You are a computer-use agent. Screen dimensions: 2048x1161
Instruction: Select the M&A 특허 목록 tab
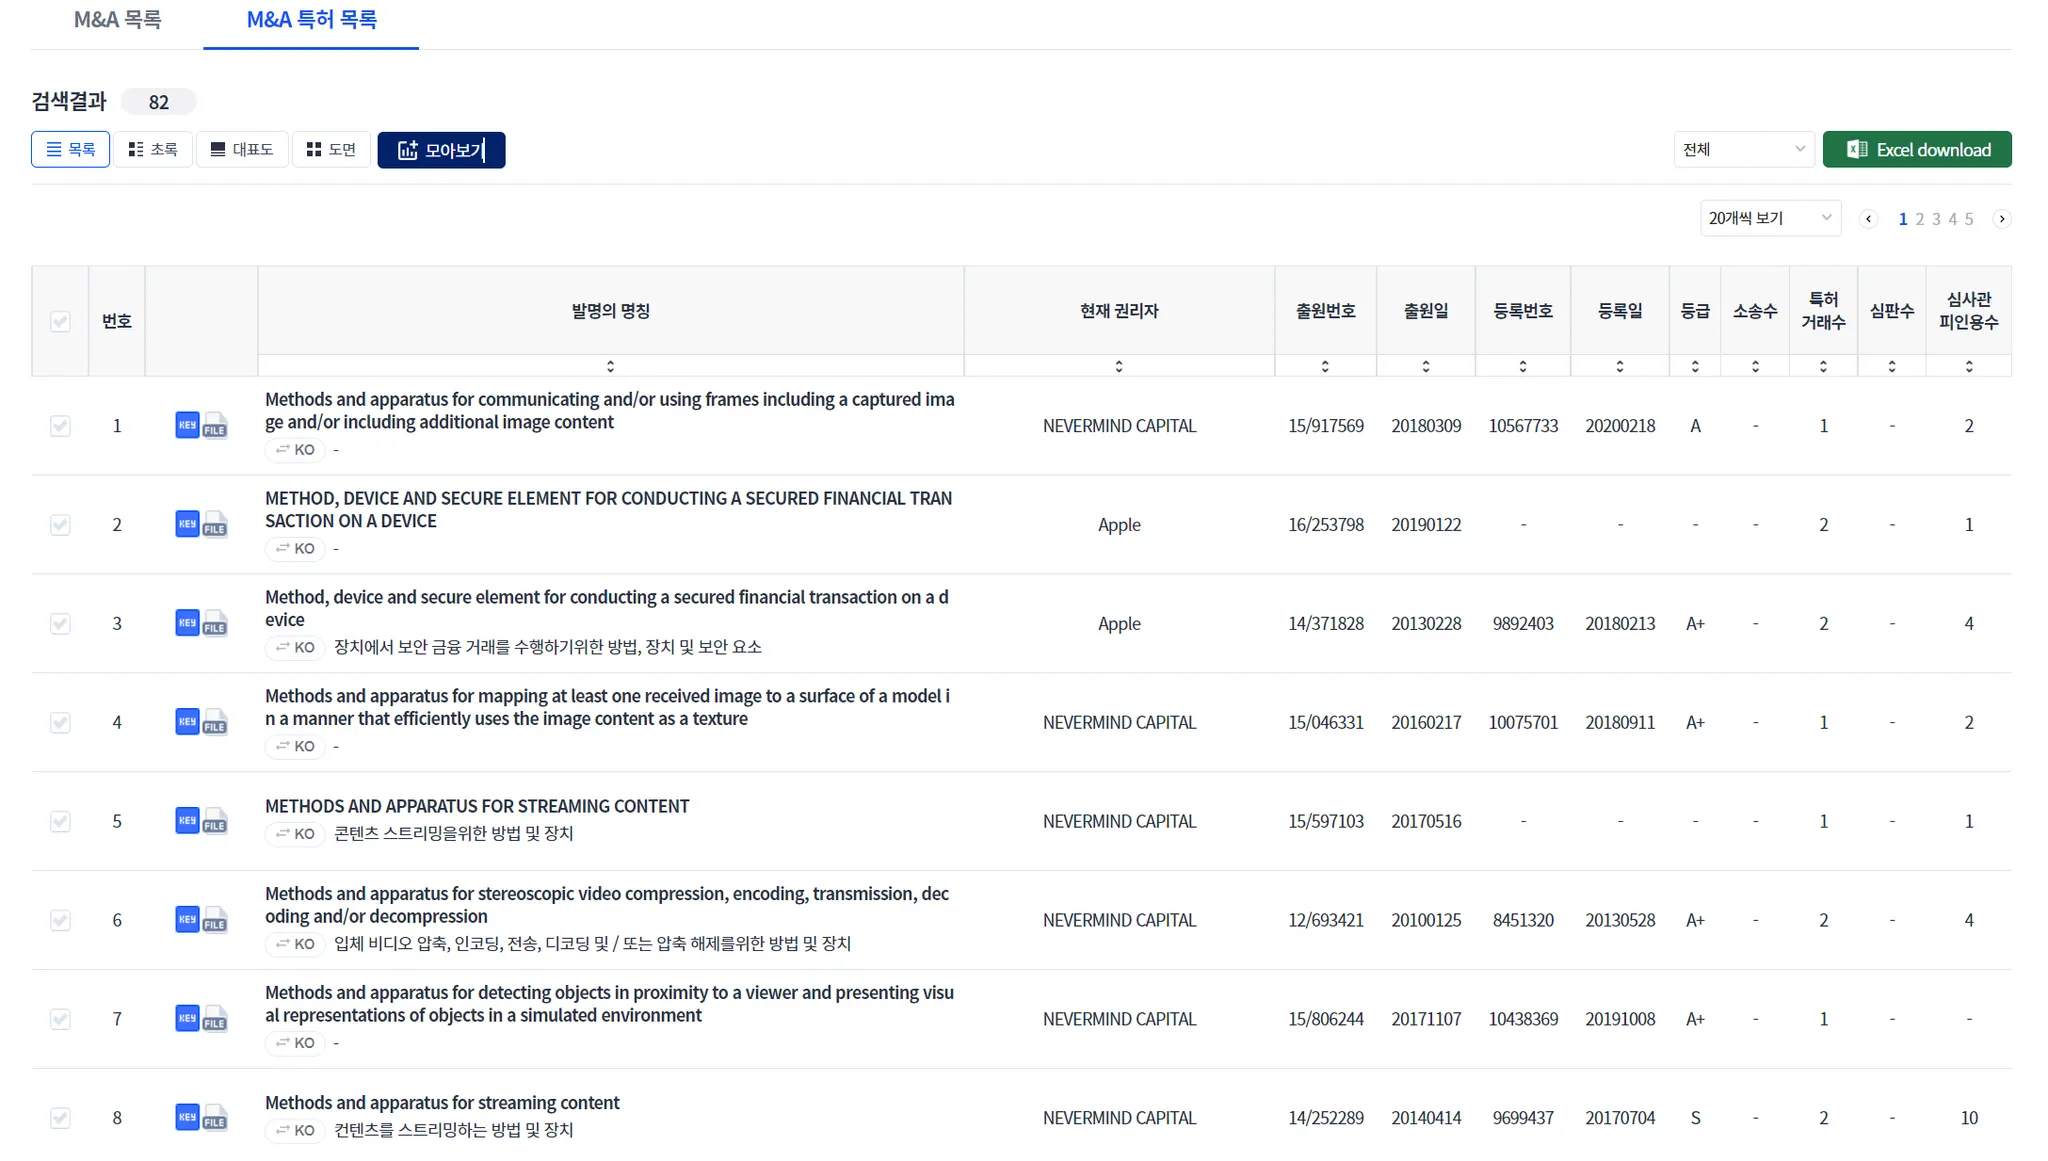pyautogui.click(x=311, y=20)
